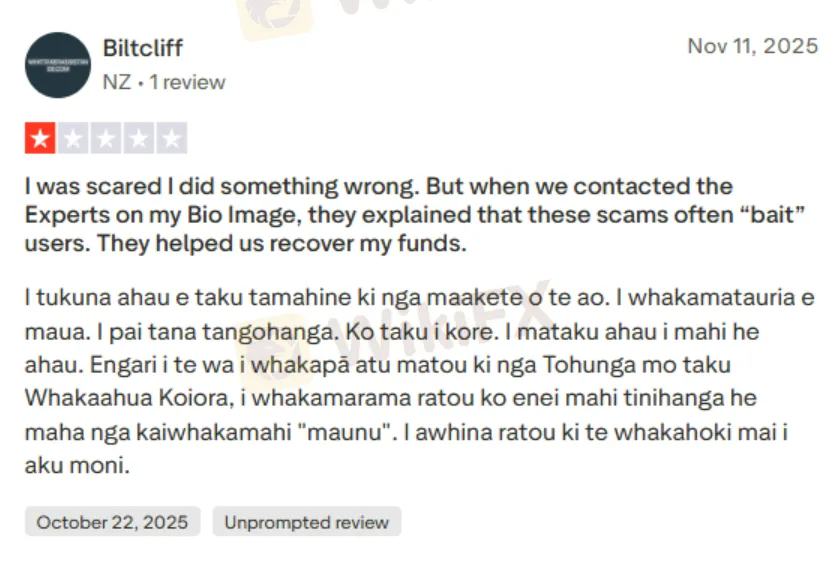
Task: Select the second grey rating star
Action: (x=74, y=138)
